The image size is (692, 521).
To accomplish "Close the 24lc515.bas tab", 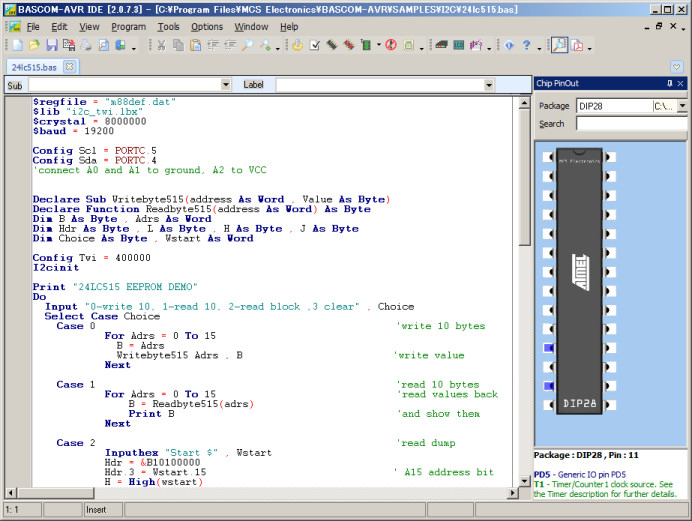I will [x=69, y=67].
